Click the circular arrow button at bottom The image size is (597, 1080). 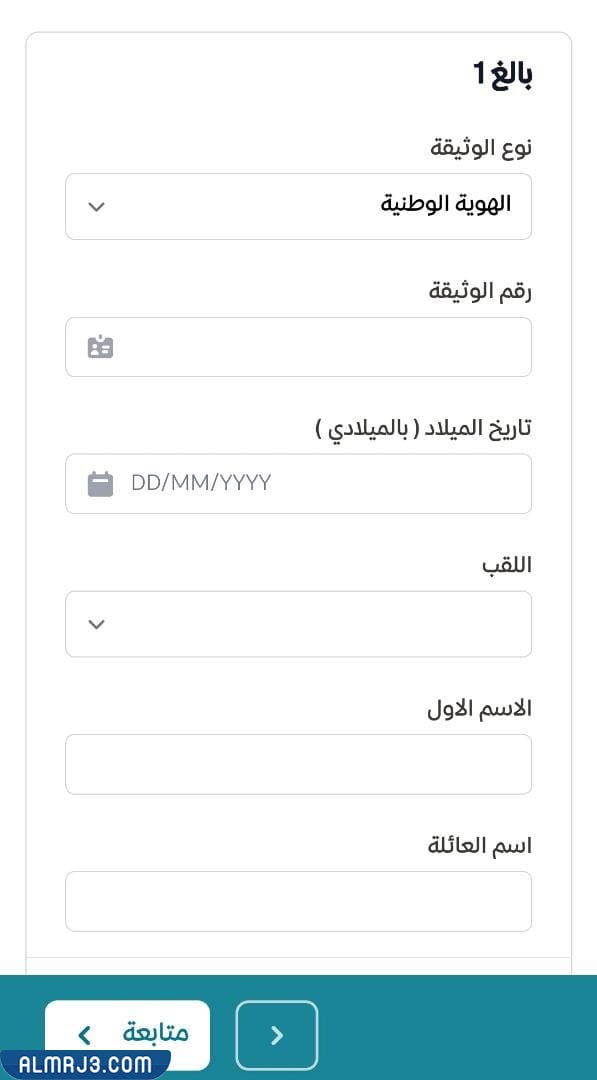coord(277,1035)
